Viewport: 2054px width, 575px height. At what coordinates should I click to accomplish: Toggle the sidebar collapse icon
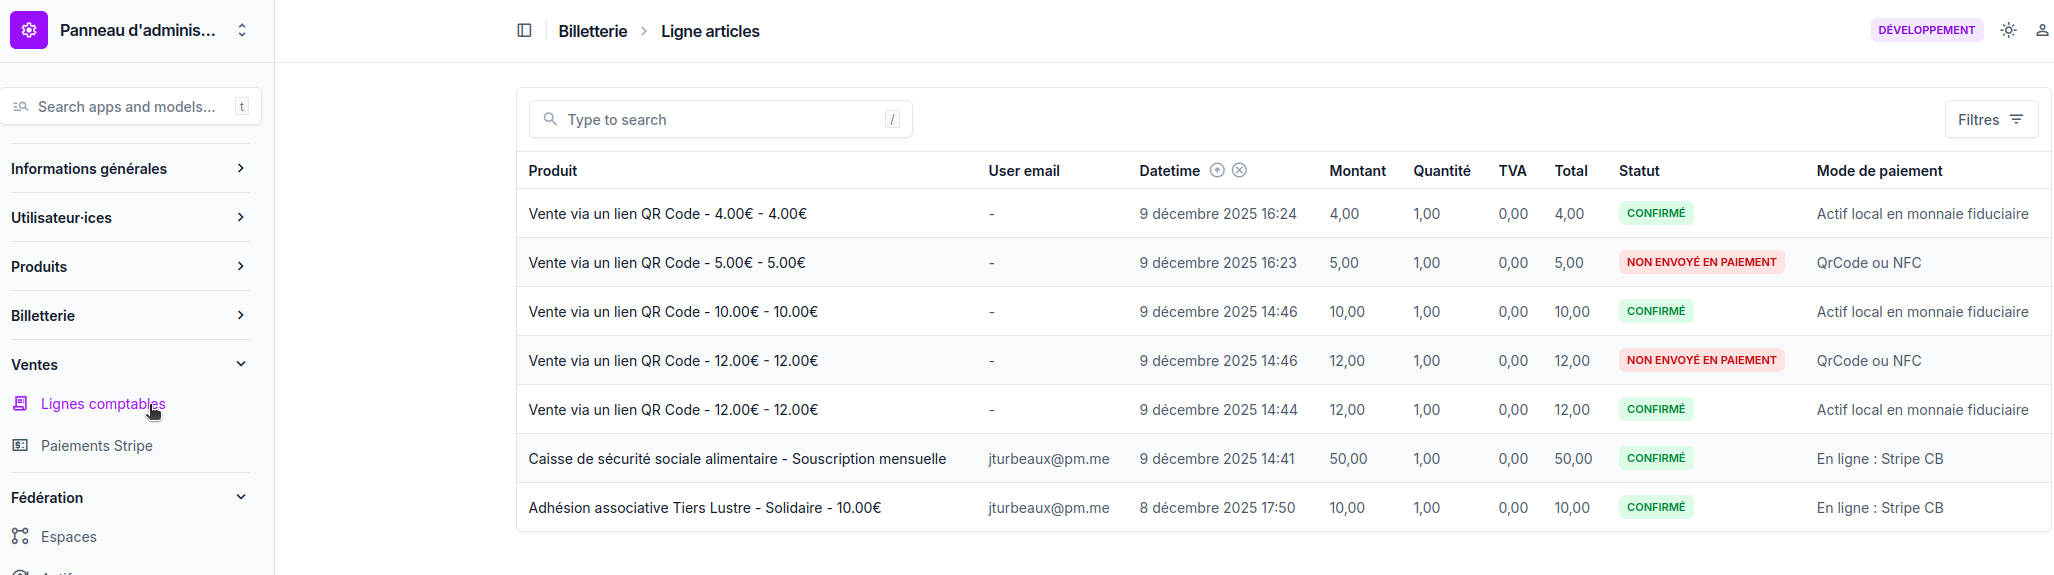point(524,31)
